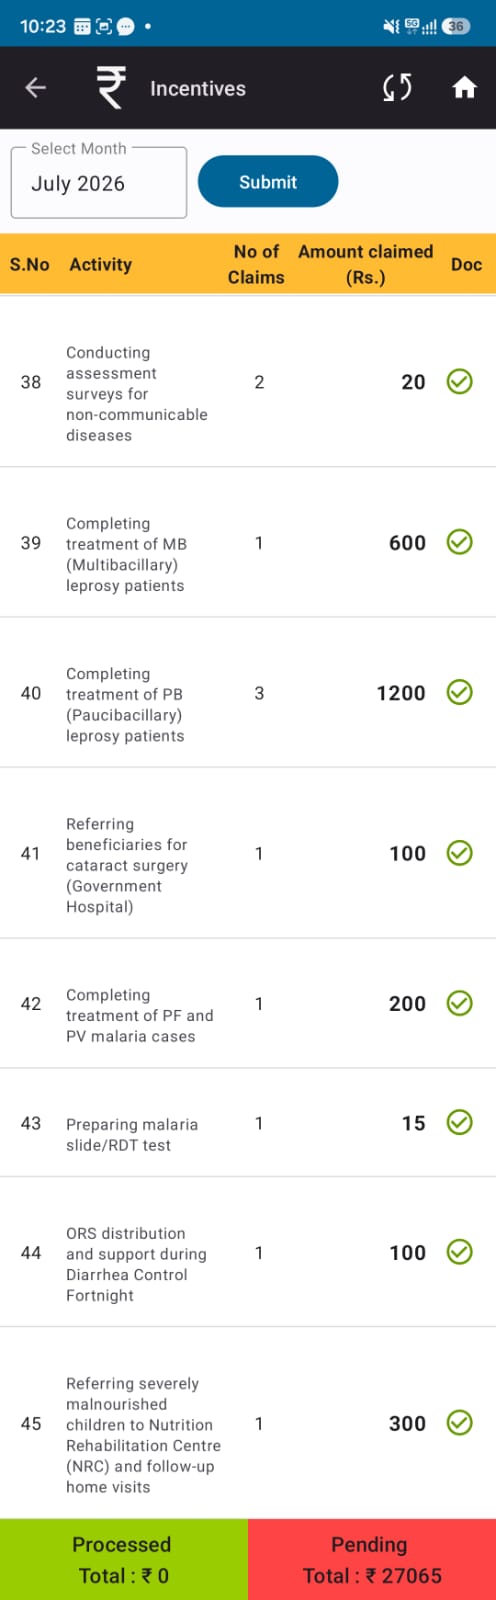Open doc checkmark for PB leprosy row
496x1600 pixels.
click(459, 692)
